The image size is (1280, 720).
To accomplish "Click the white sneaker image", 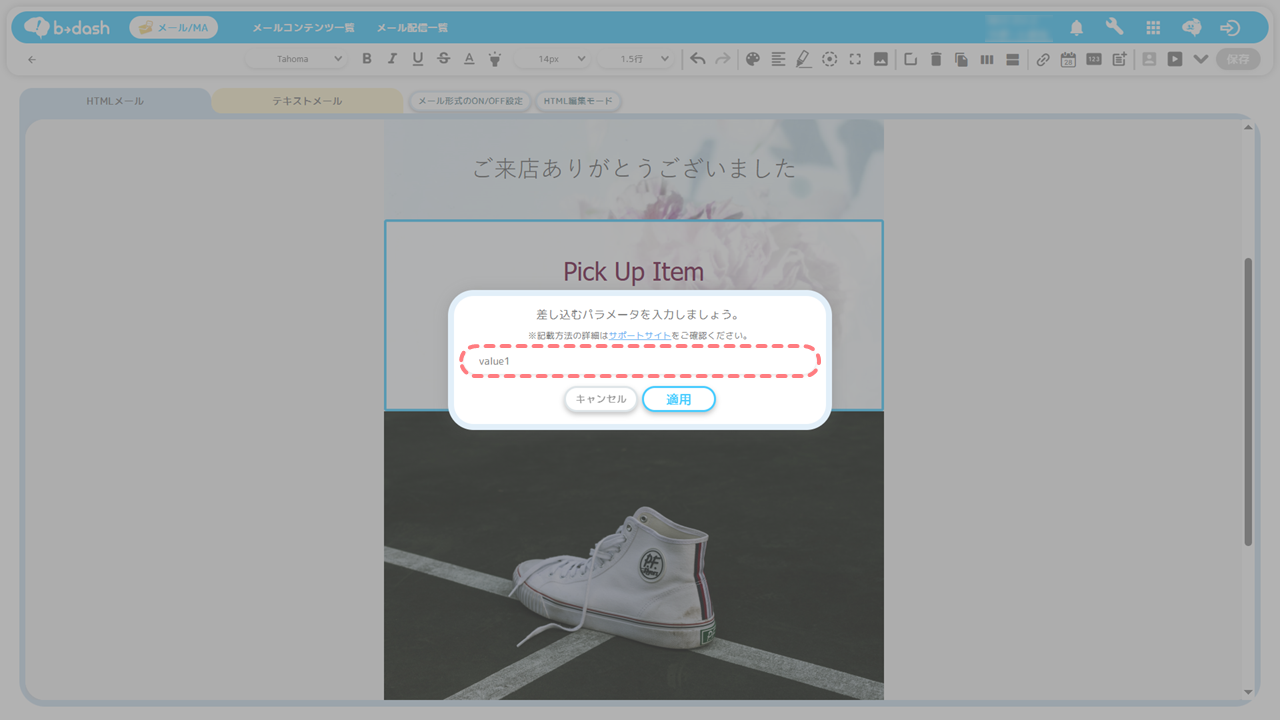I will 634,555.
